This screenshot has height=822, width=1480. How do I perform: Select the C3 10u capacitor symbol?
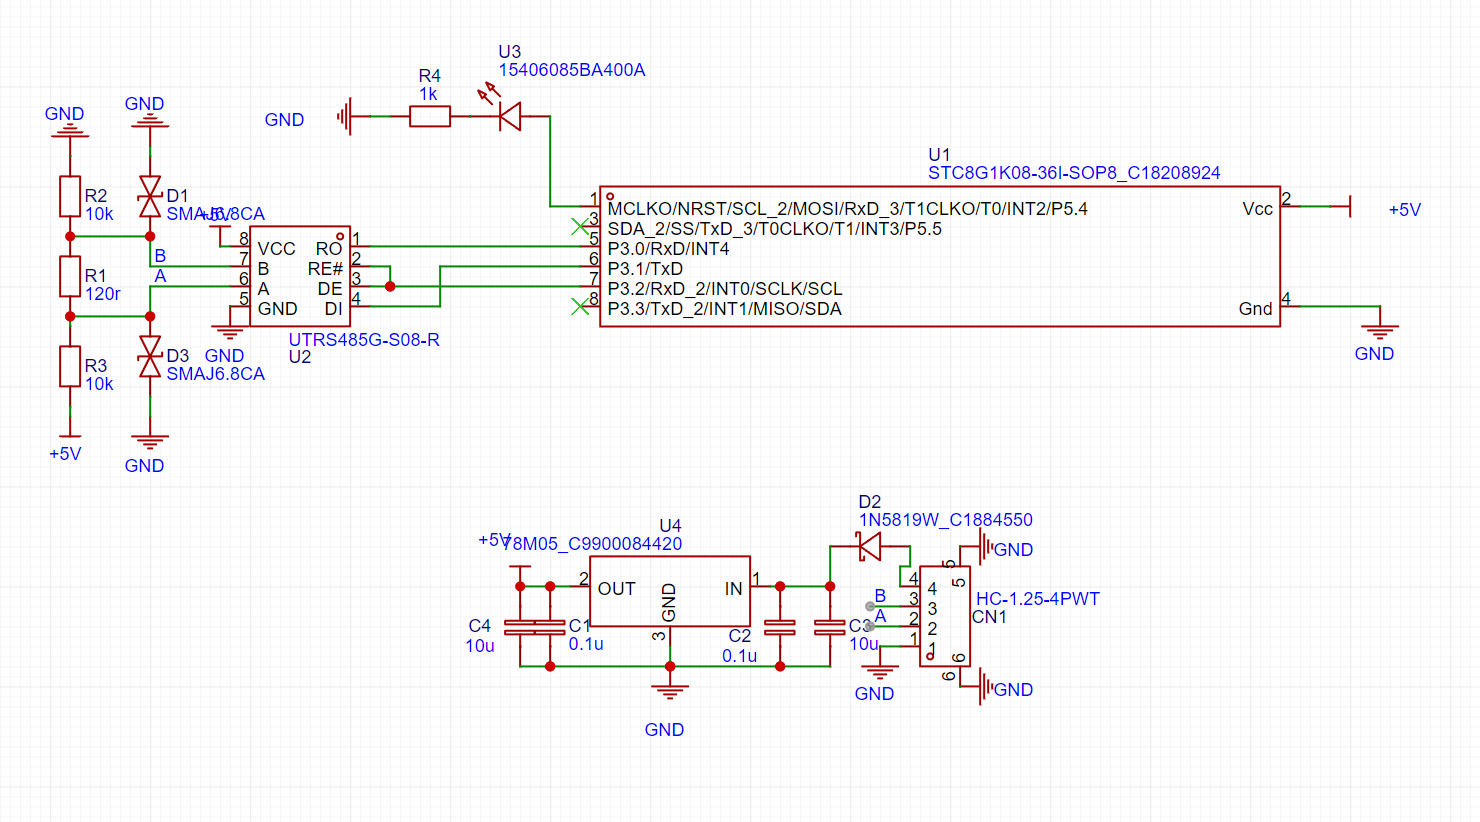[830, 627]
